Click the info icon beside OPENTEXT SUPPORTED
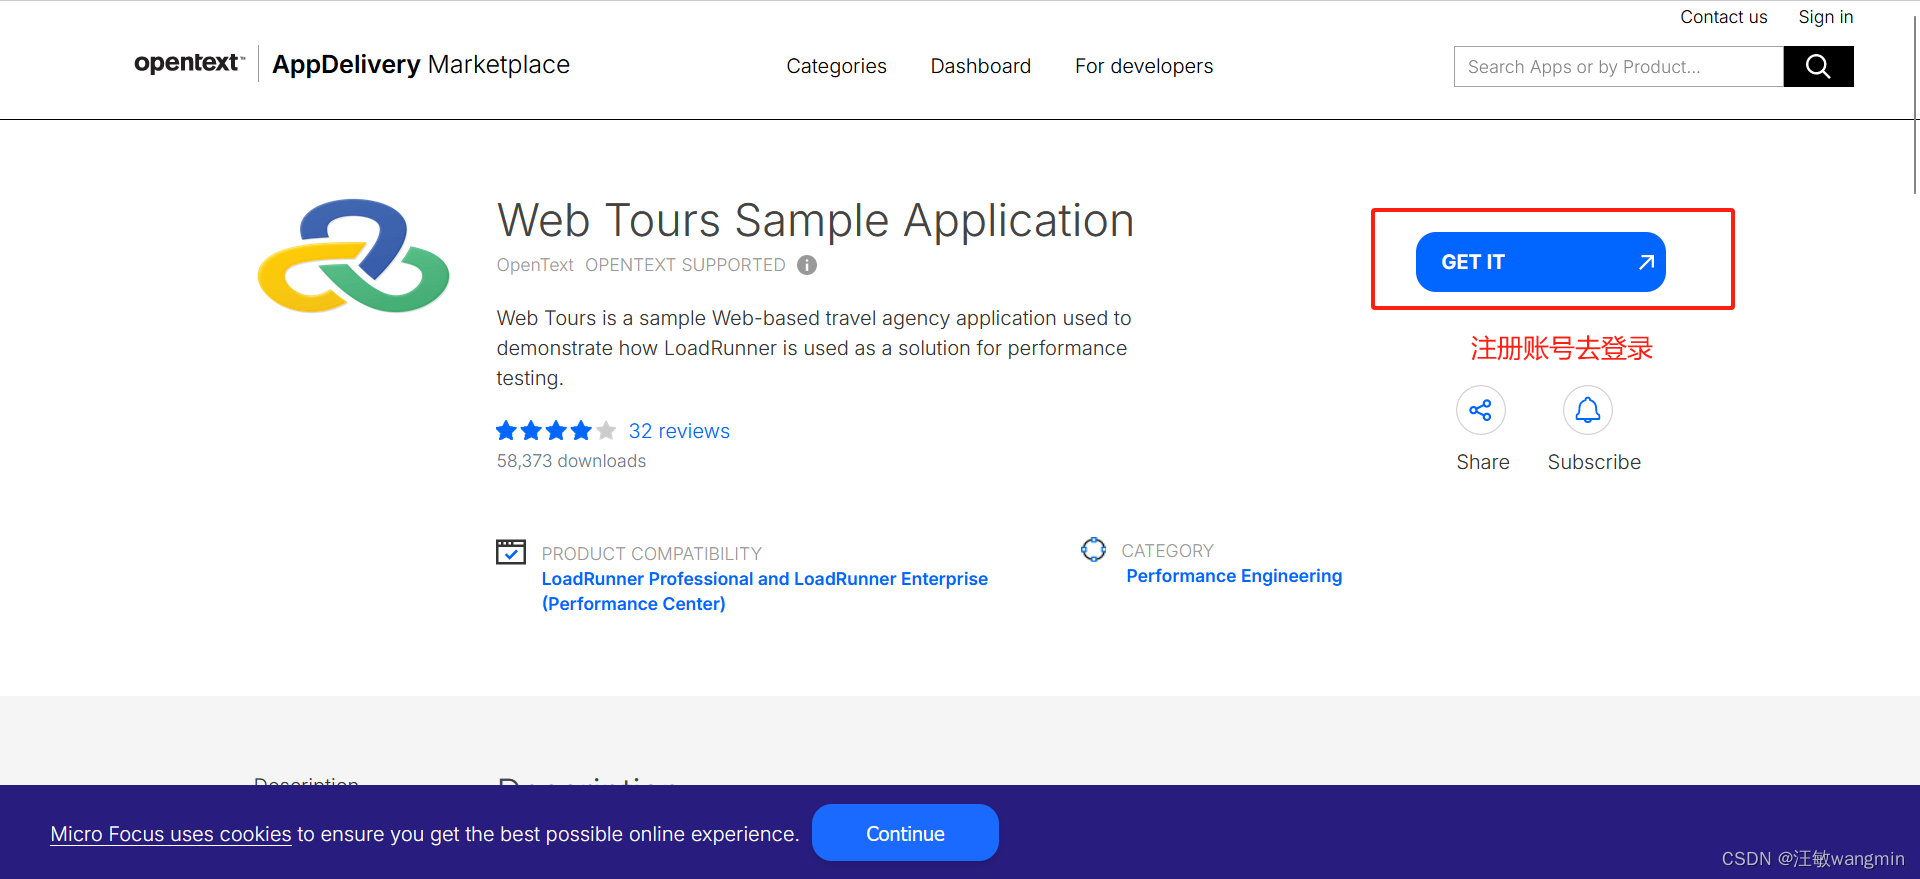The height and width of the screenshot is (879, 1920). [x=807, y=265]
